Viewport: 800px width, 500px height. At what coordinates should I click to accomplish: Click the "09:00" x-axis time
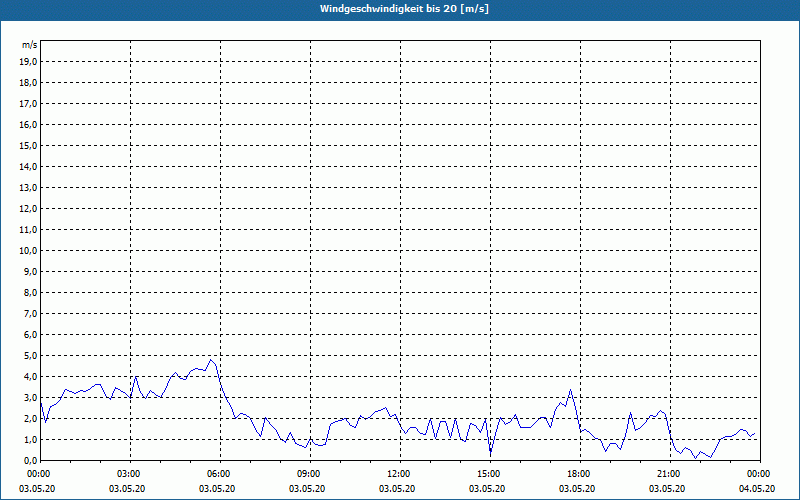[x=310, y=474]
